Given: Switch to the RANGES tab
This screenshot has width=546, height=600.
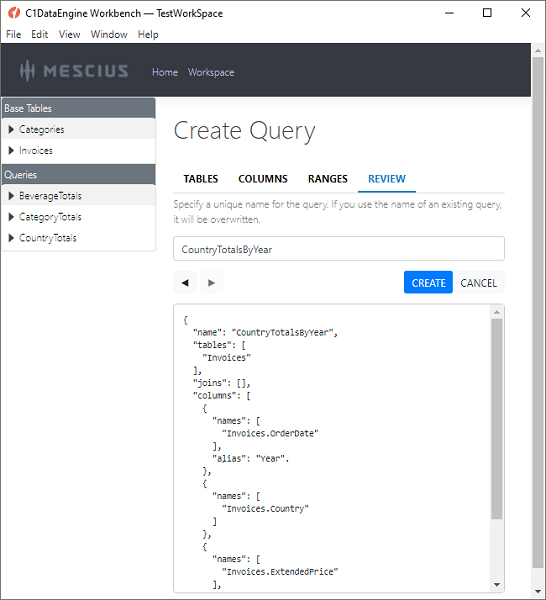Looking at the screenshot, I should (x=328, y=179).
